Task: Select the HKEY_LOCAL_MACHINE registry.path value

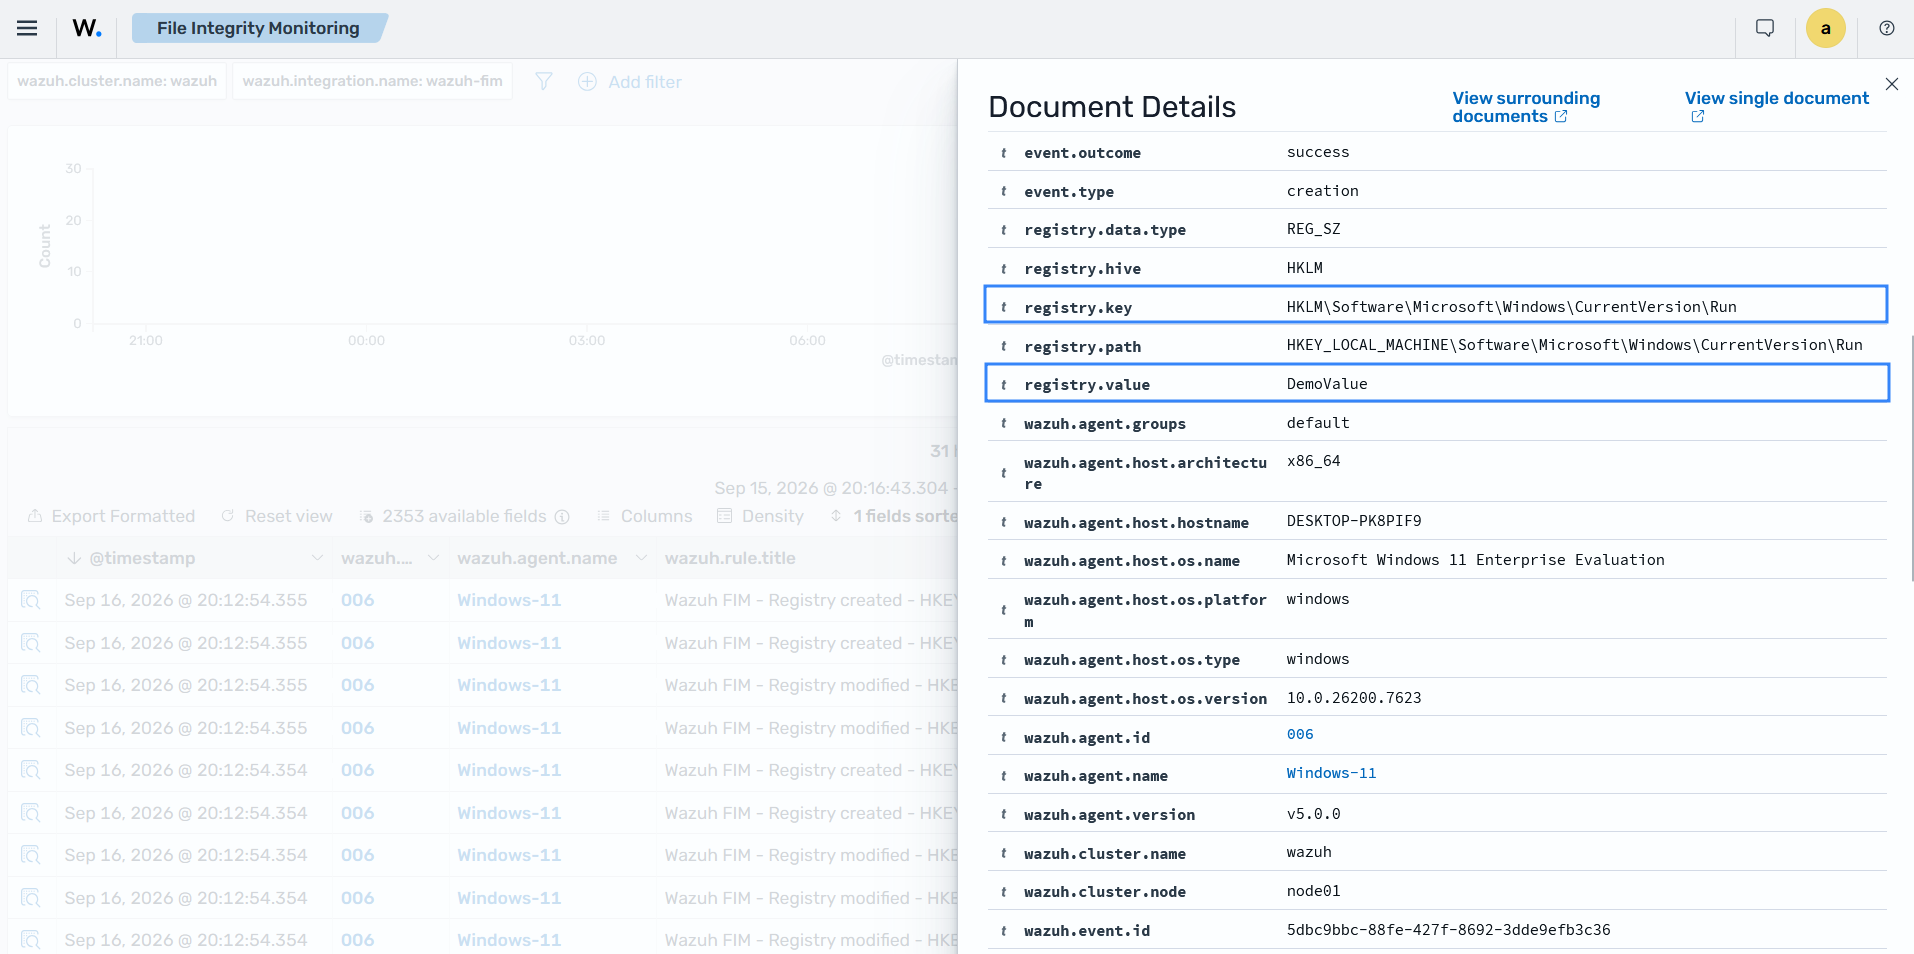Action: [x=1574, y=345]
